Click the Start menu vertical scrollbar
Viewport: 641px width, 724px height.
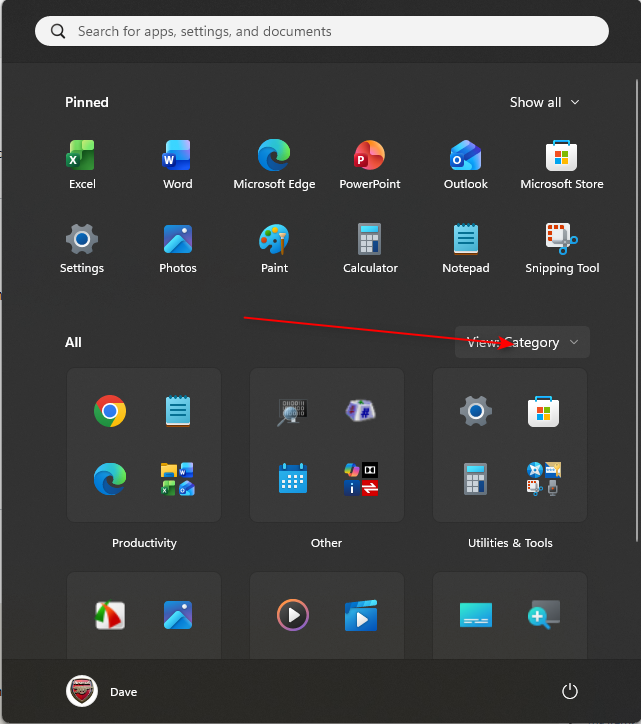point(637,309)
